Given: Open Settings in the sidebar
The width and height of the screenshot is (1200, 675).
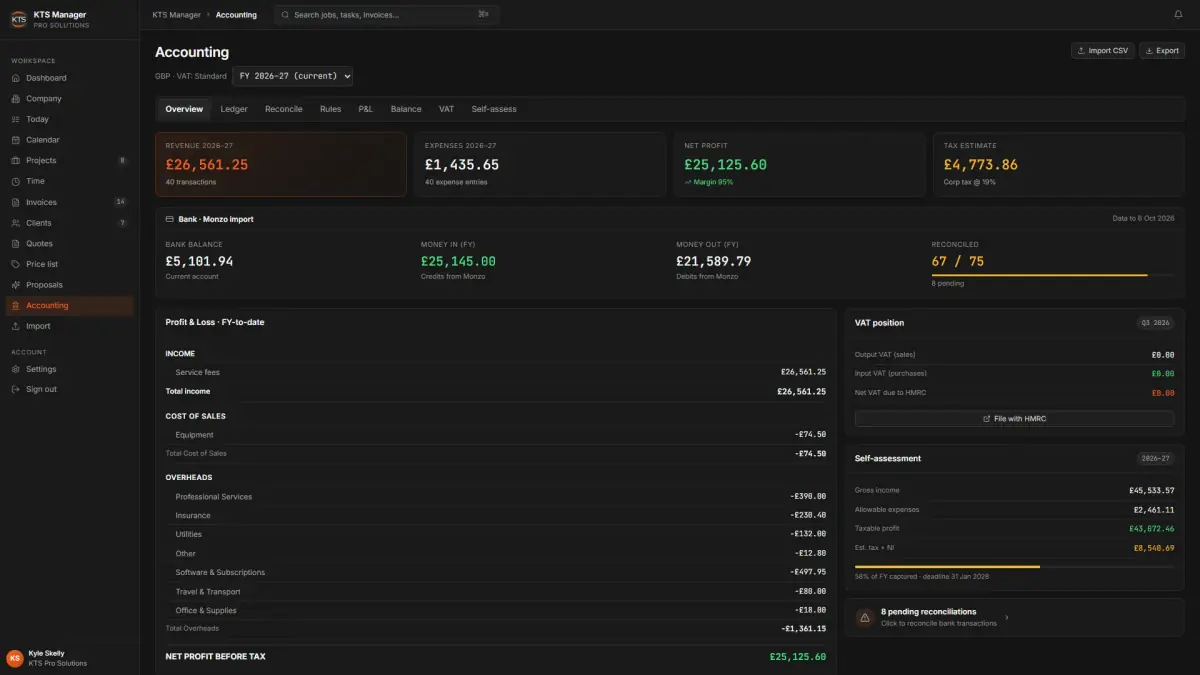Looking at the screenshot, I should [x=69, y=369].
